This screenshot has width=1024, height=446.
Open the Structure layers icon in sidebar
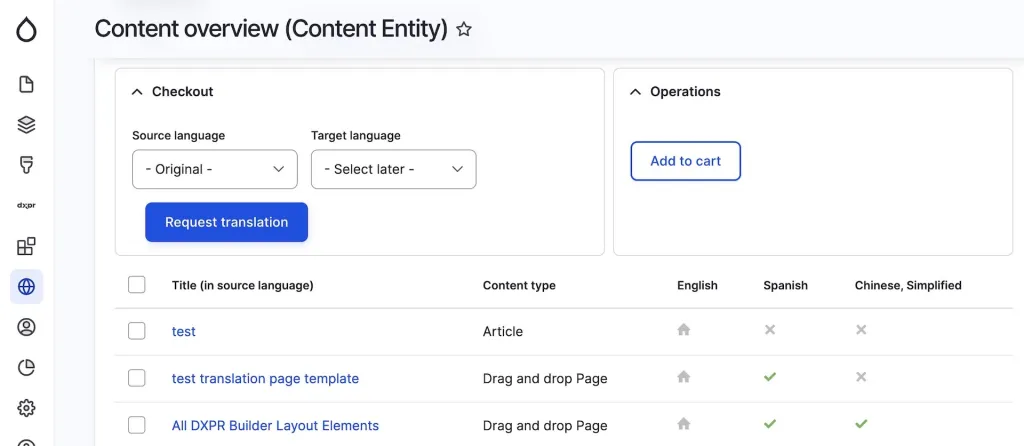click(27, 125)
